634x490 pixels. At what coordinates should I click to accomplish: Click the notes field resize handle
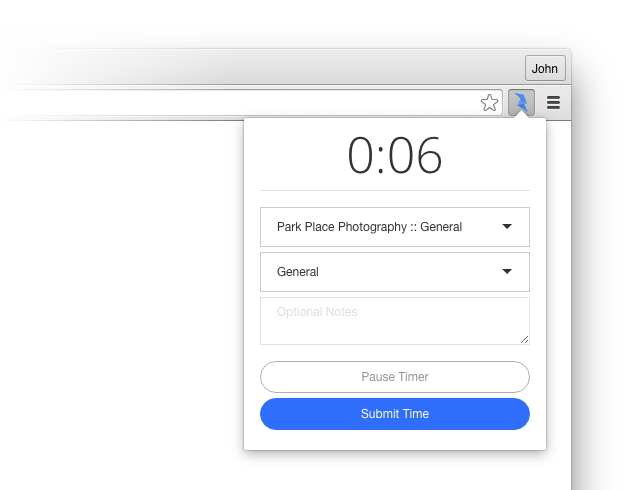pos(524,340)
